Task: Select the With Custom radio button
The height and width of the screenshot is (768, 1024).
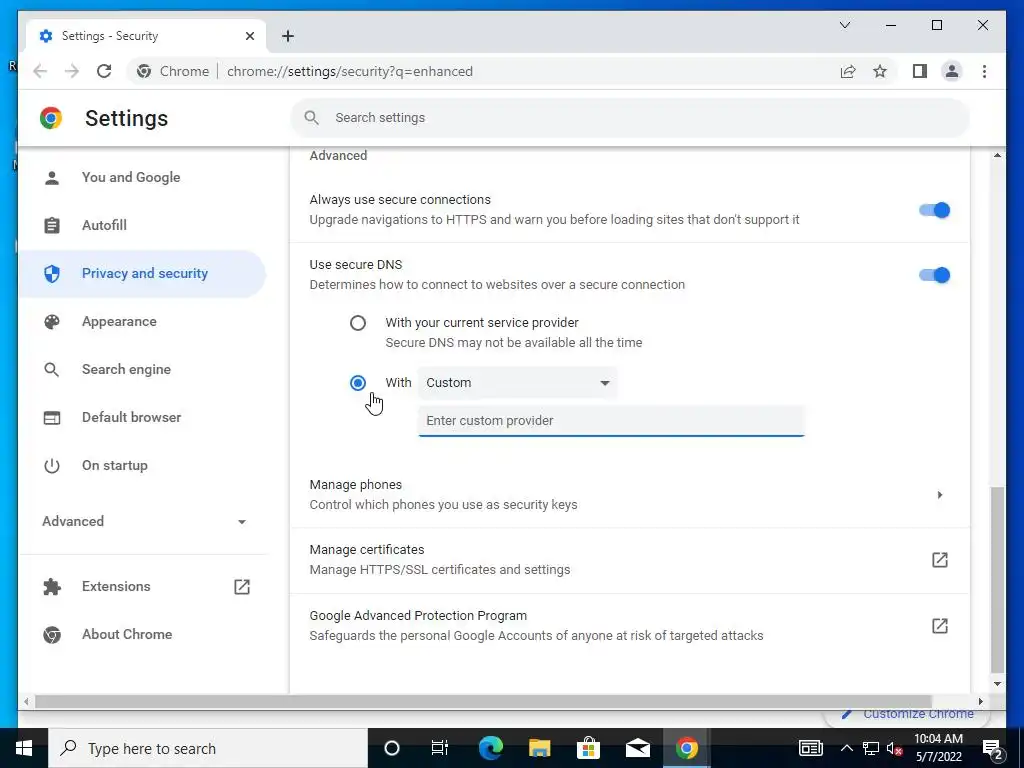Action: pos(358,383)
